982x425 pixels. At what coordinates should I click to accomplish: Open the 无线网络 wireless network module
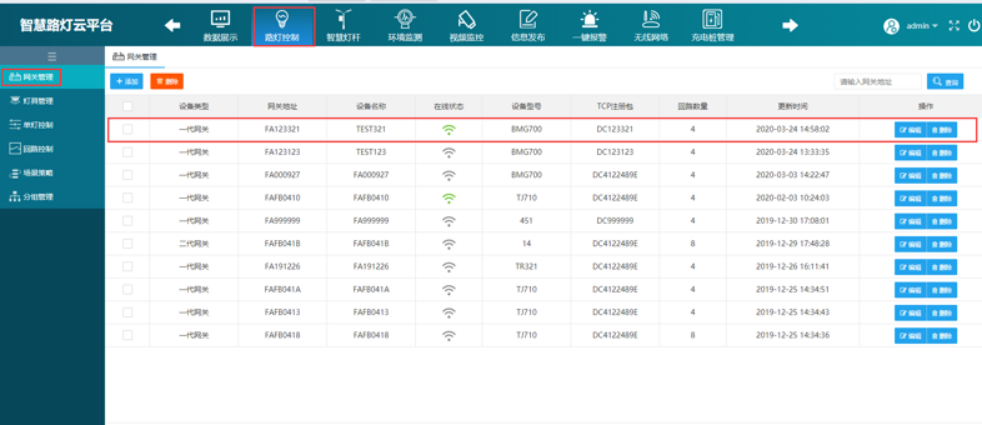(x=650, y=25)
